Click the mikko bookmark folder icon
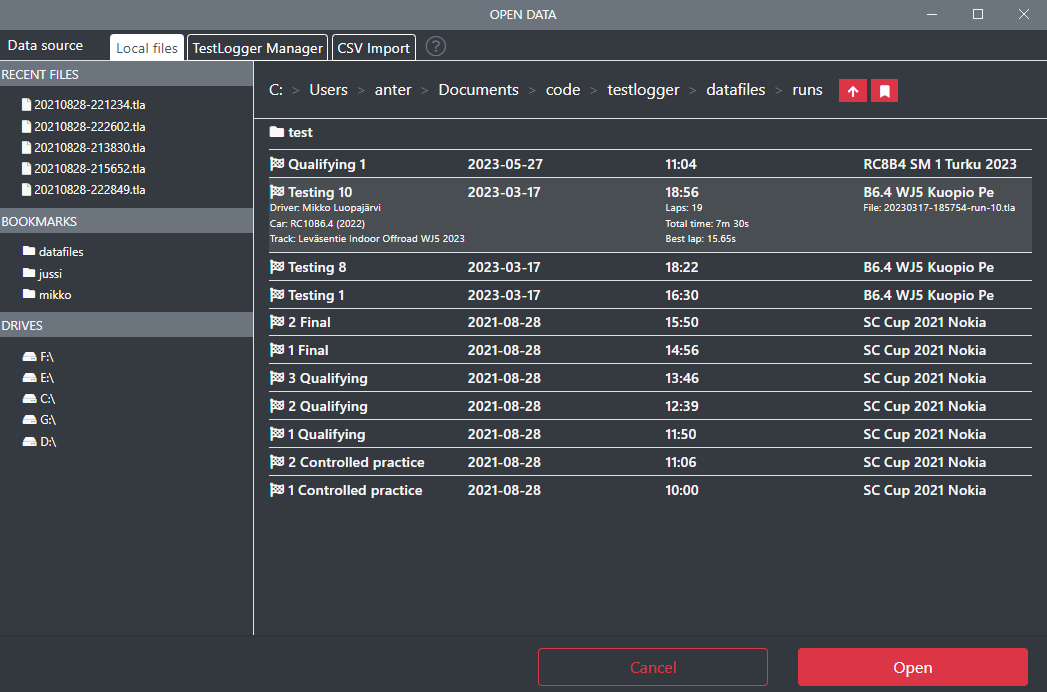 [x=29, y=295]
